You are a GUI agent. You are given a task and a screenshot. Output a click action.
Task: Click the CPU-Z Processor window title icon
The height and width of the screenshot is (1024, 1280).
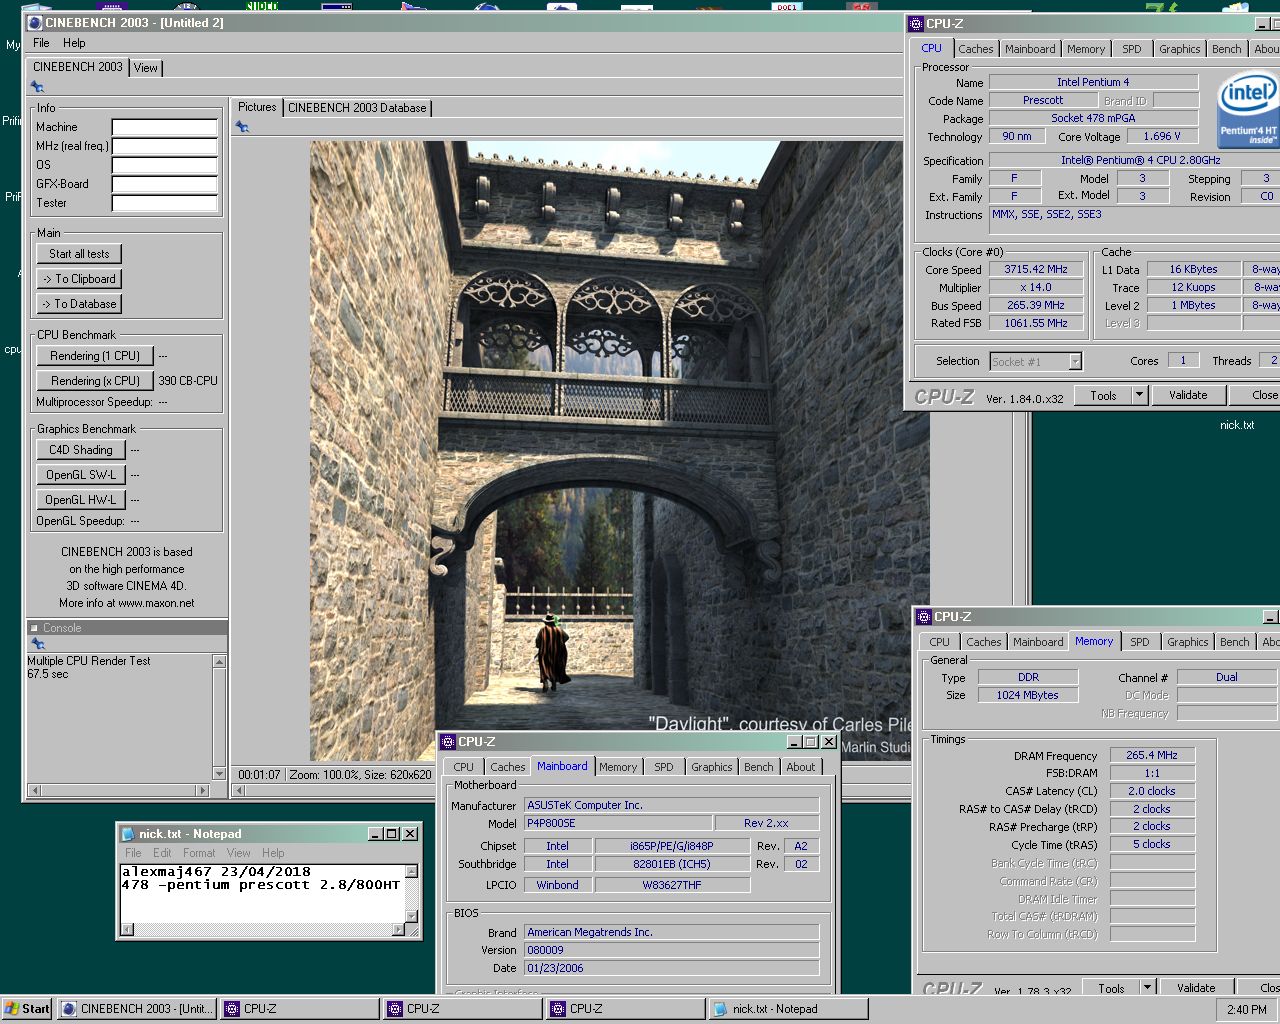point(916,24)
